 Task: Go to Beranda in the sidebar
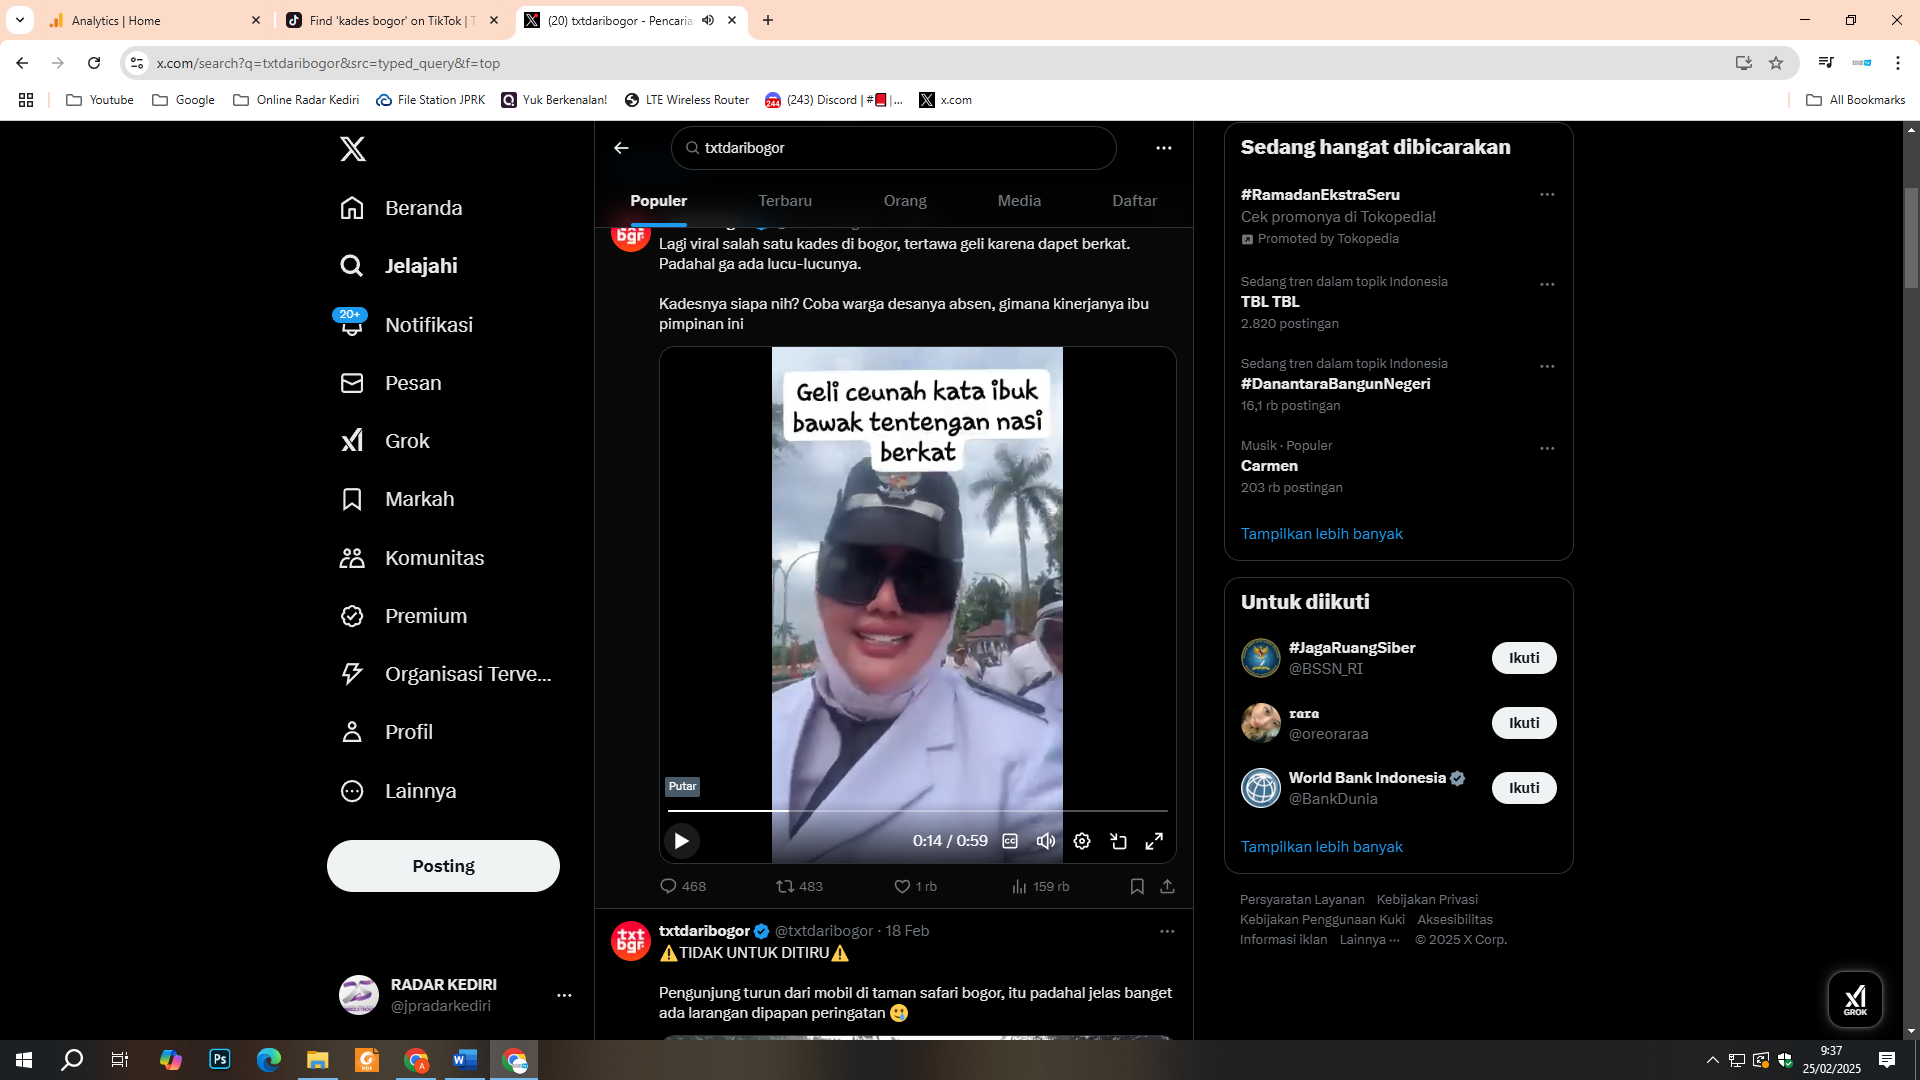point(401,208)
